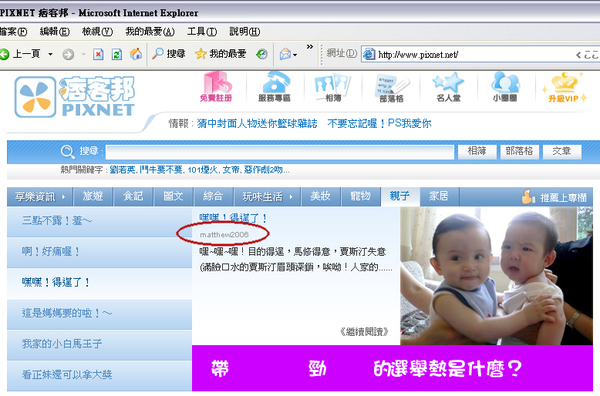Image resolution: width=600 pixels, height=396 pixels.
Task: Open the 名人堂 stars icon
Action: coord(448,87)
